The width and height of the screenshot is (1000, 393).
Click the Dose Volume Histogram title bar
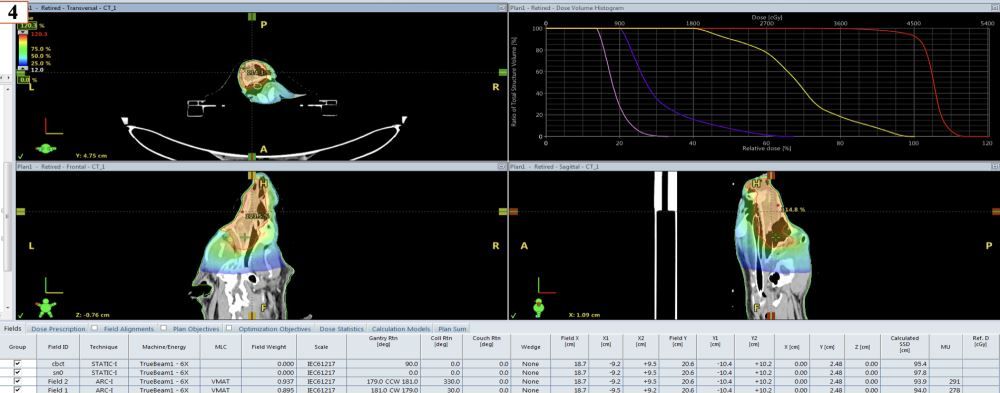pos(754,8)
